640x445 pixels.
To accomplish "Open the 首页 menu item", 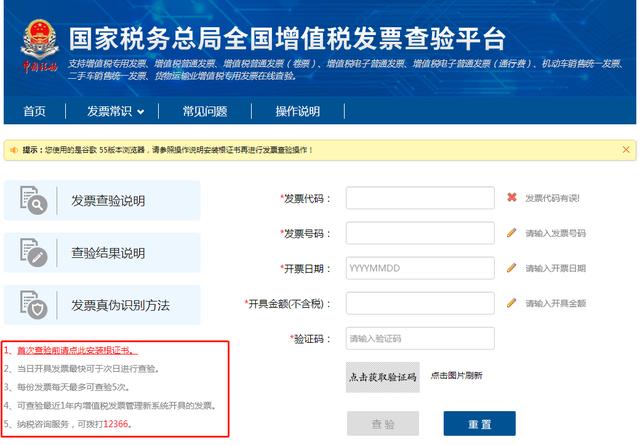I will click(34, 111).
